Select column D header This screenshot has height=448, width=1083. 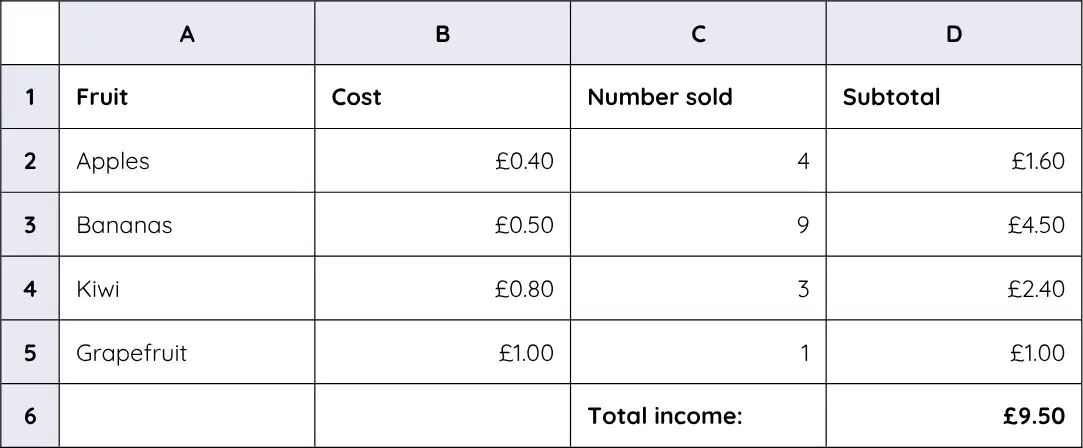tap(954, 33)
